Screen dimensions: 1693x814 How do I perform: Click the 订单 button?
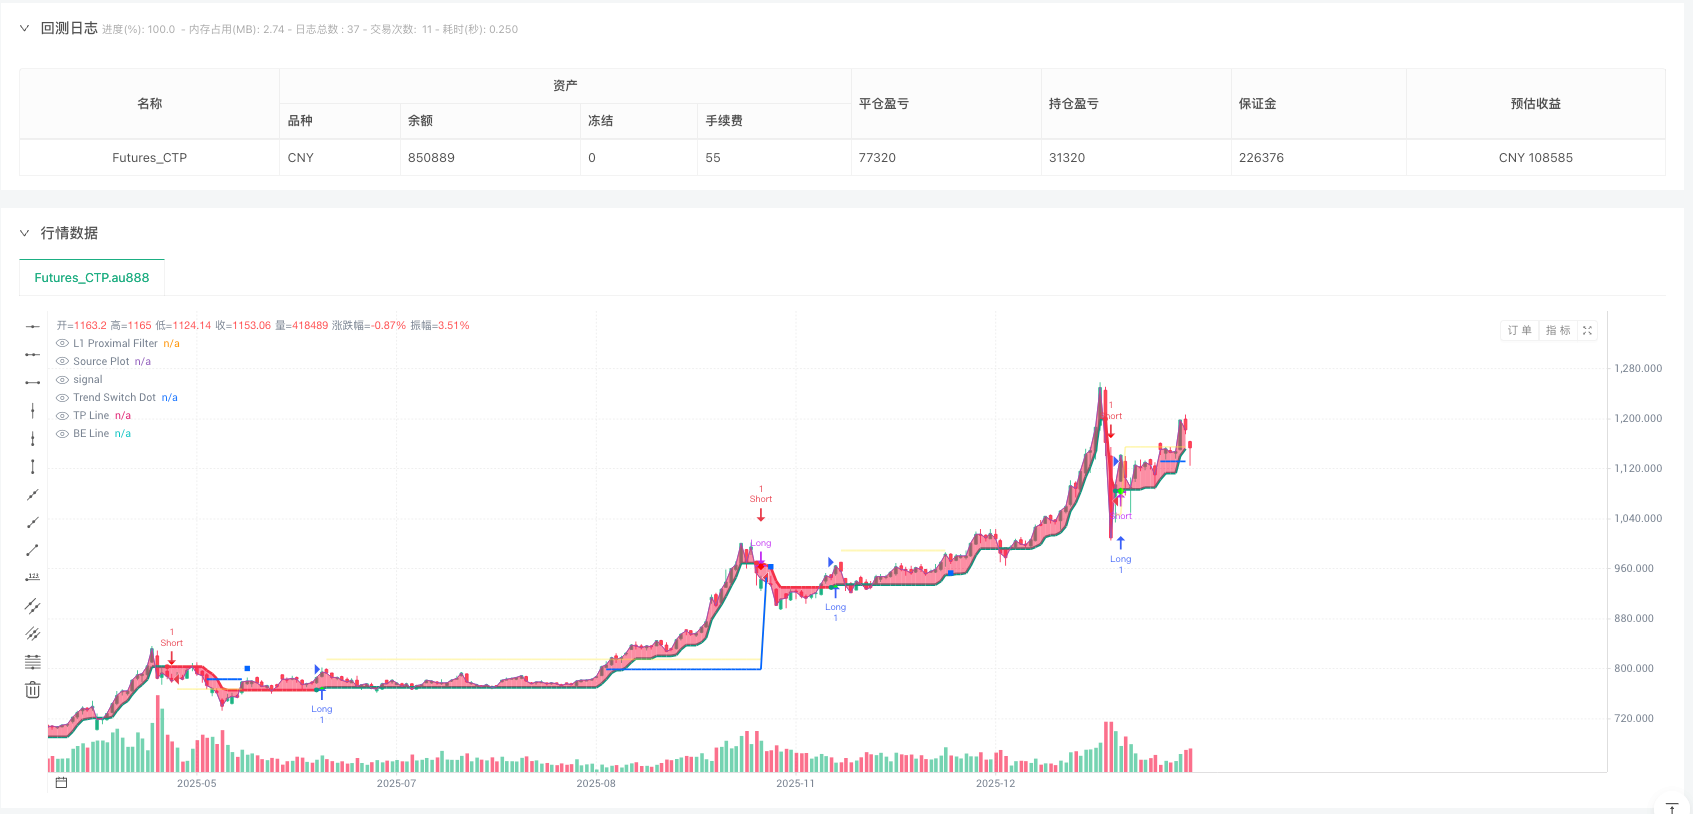[x=1520, y=331]
